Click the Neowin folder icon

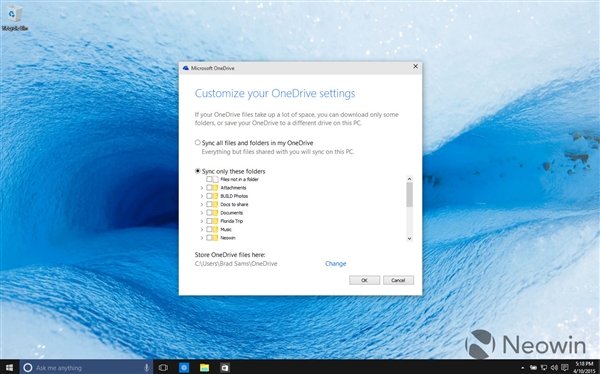tap(215, 238)
